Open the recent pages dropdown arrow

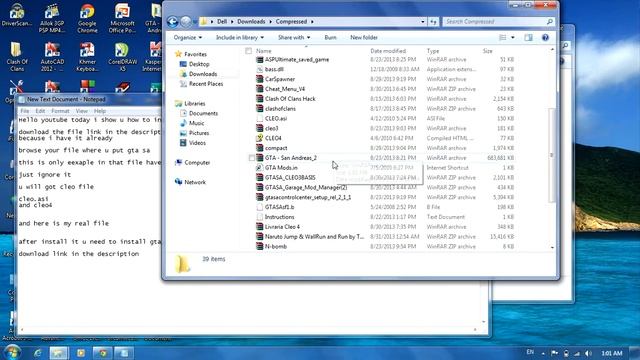click(195, 22)
